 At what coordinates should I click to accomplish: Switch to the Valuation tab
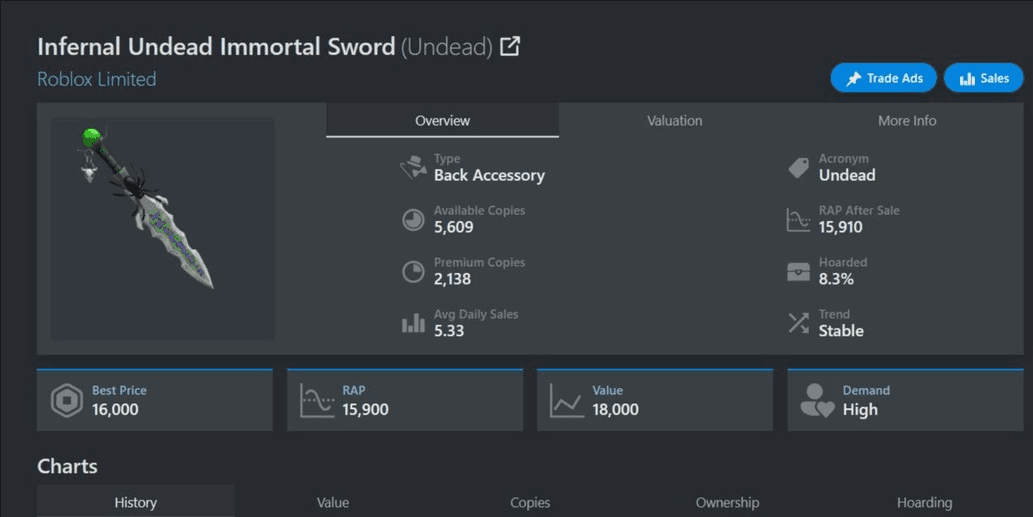(675, 121)
